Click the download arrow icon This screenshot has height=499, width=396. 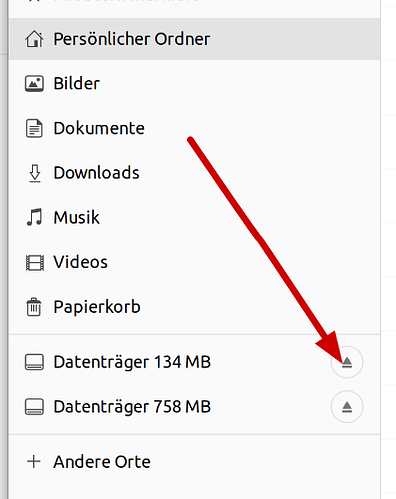[34, 173]
